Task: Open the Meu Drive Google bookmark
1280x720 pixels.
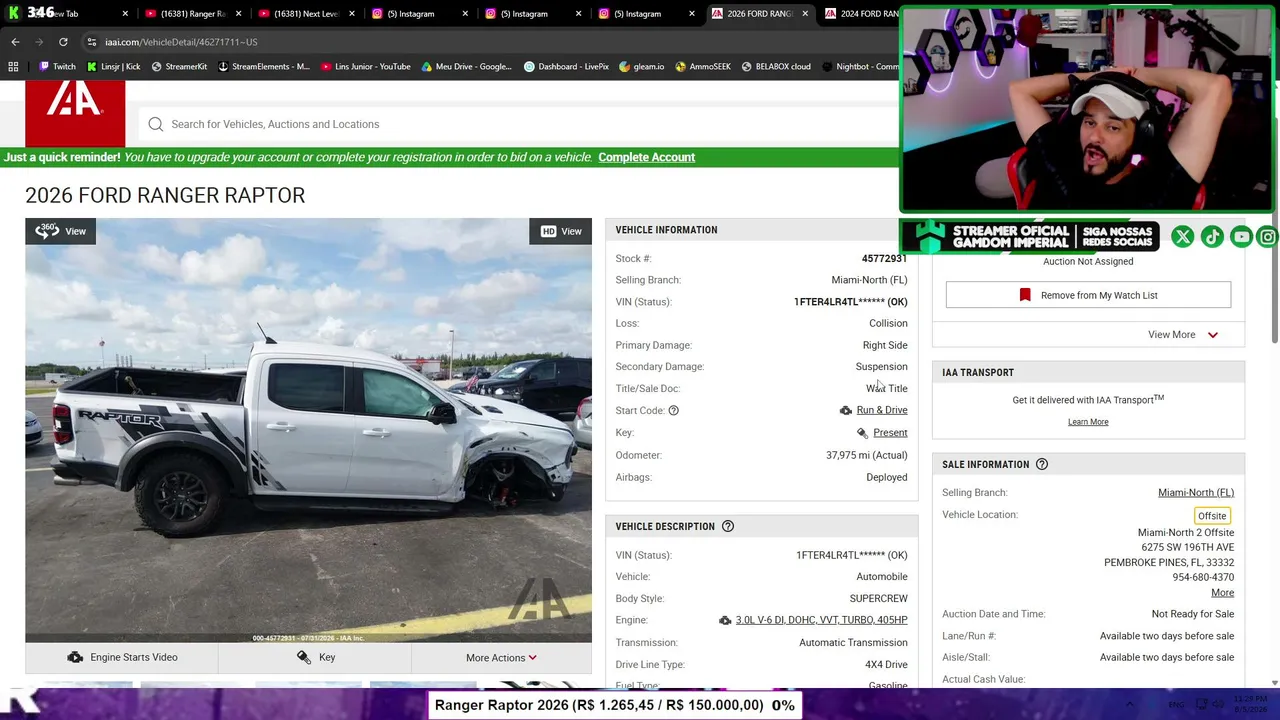Action: point(467,67)
